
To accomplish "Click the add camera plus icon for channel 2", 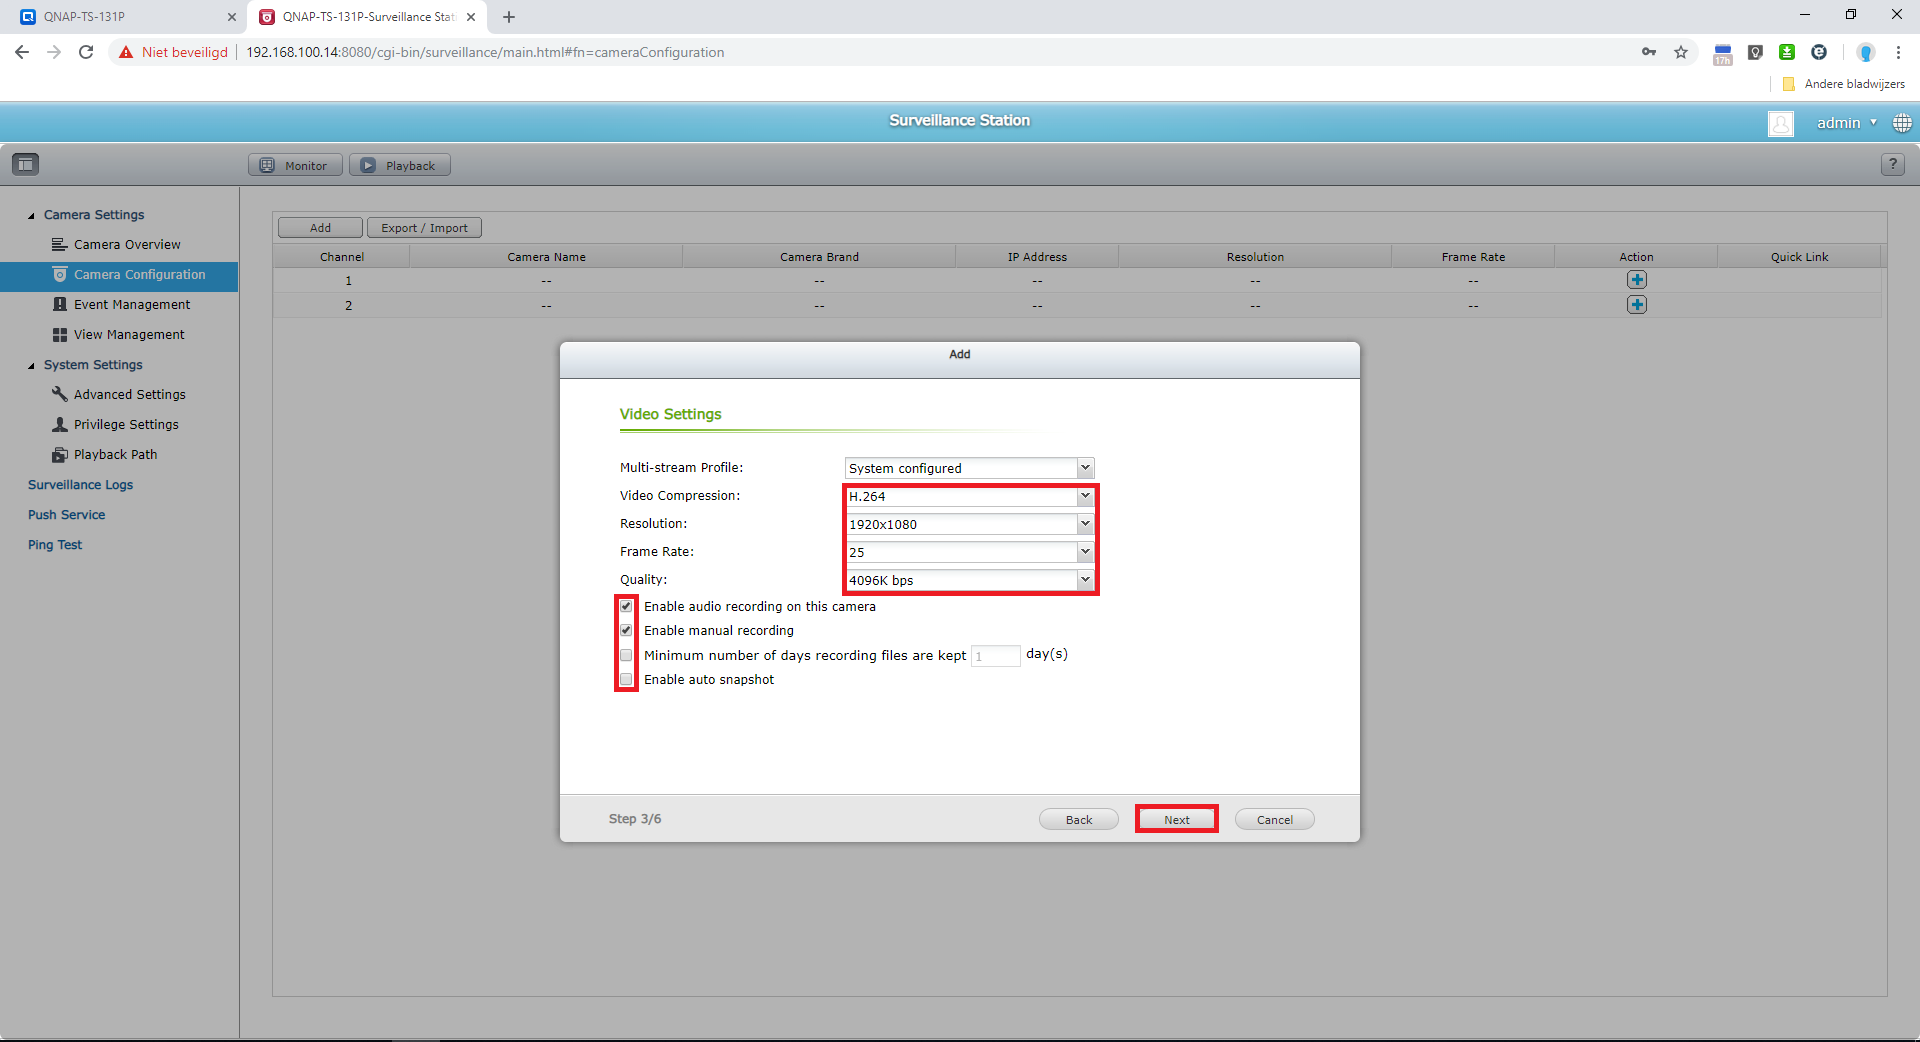I will 1636,305.
